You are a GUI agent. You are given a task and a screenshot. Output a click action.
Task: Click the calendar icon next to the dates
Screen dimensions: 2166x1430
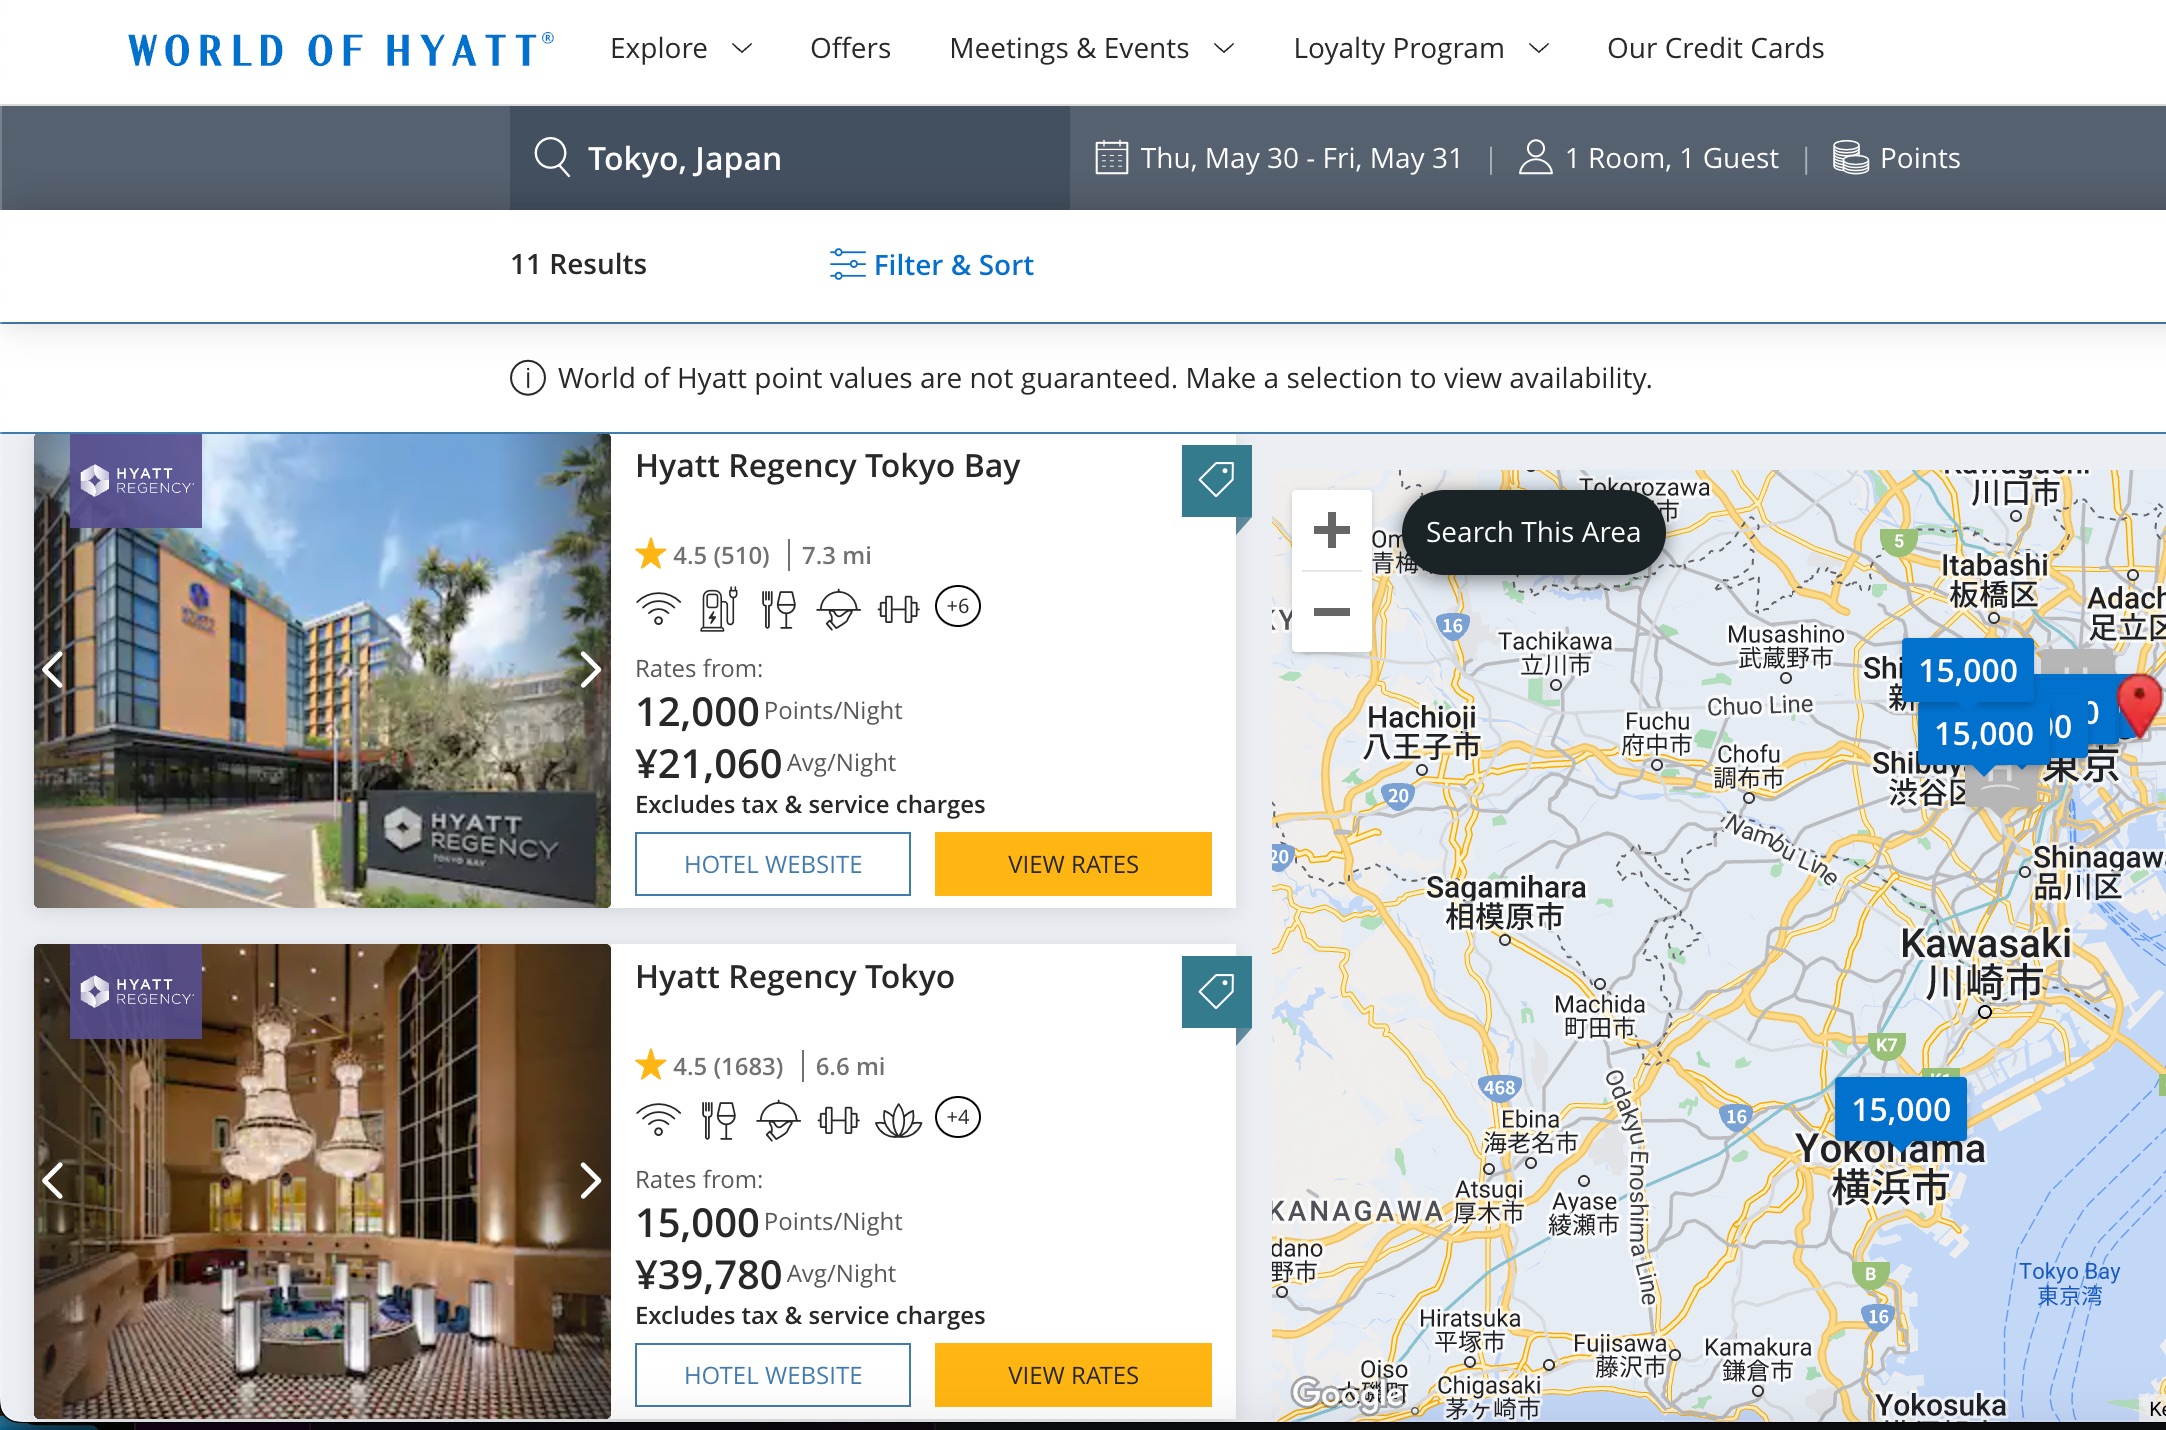point(1108,157)
